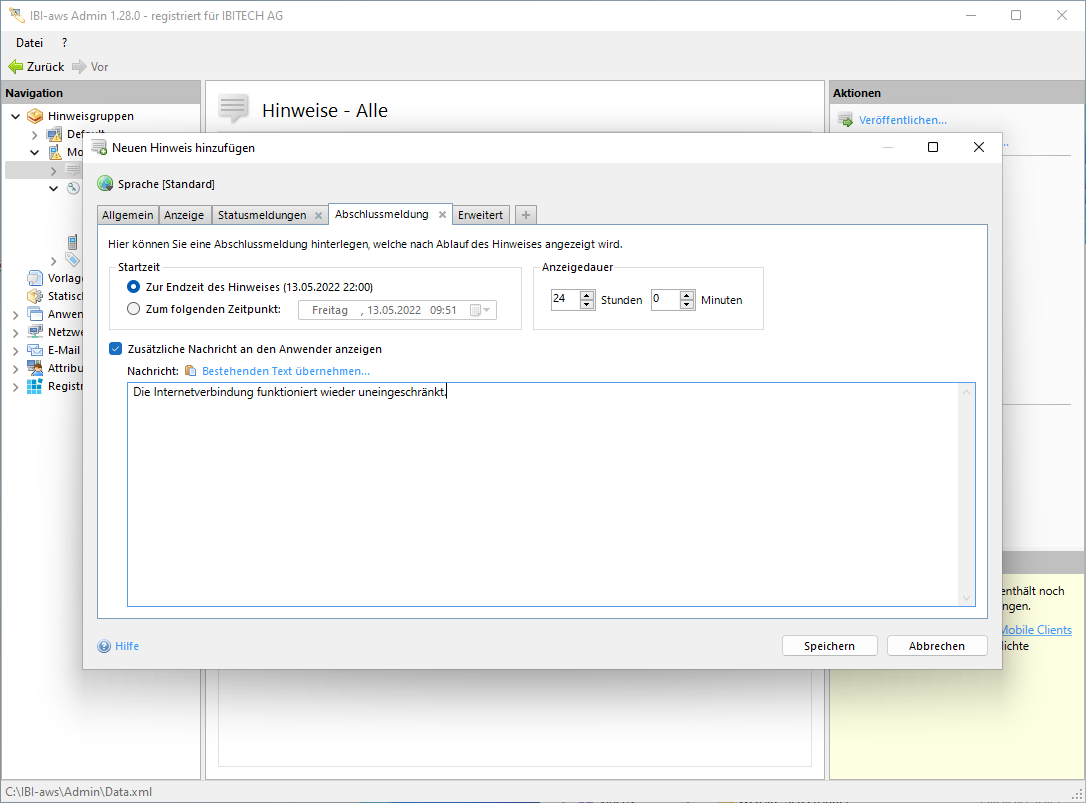Screen dimensions: 1086x803
Task: Switch to the Allgemein tab
Action: (x=127, y=215)
